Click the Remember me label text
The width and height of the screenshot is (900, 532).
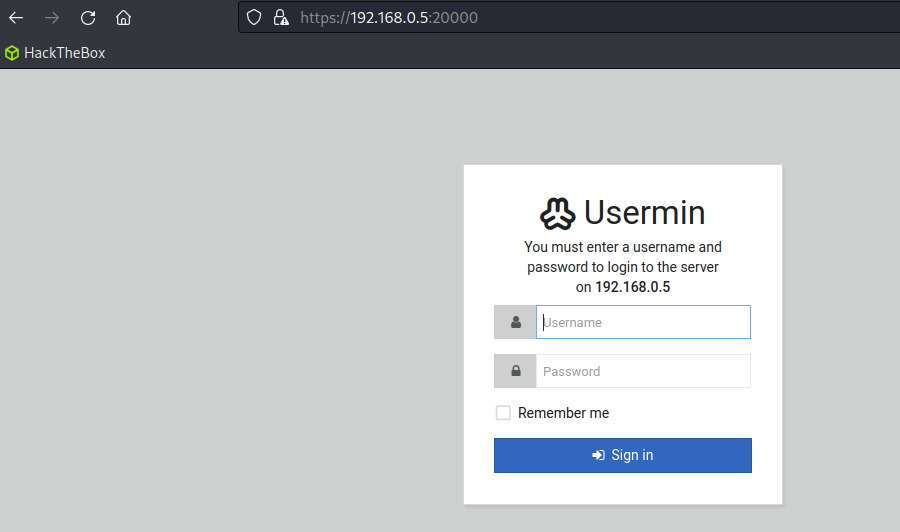pyautogui.click(x=563, y=413)
